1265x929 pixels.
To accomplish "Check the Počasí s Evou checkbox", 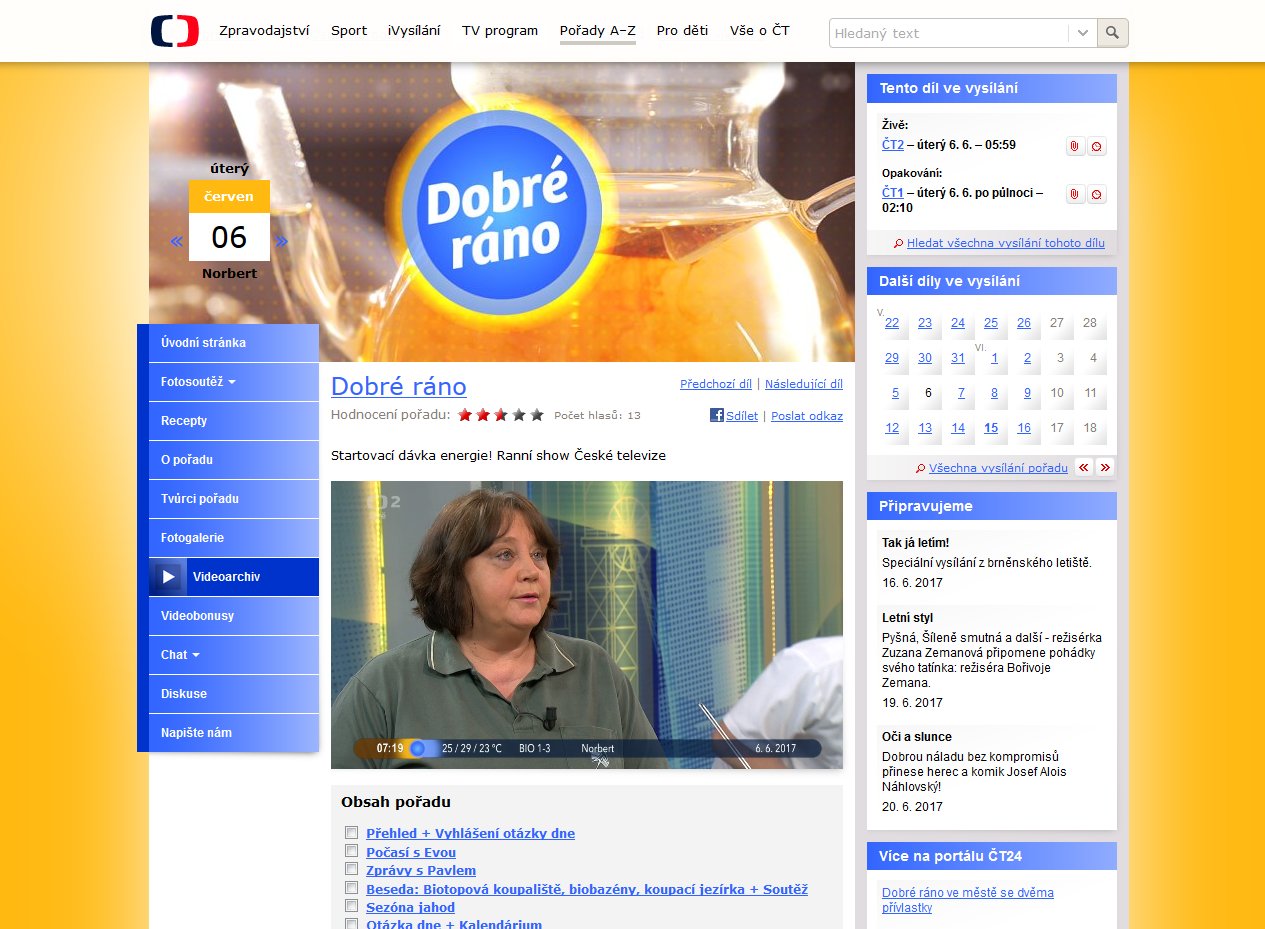I will click(x=351, y=851).
